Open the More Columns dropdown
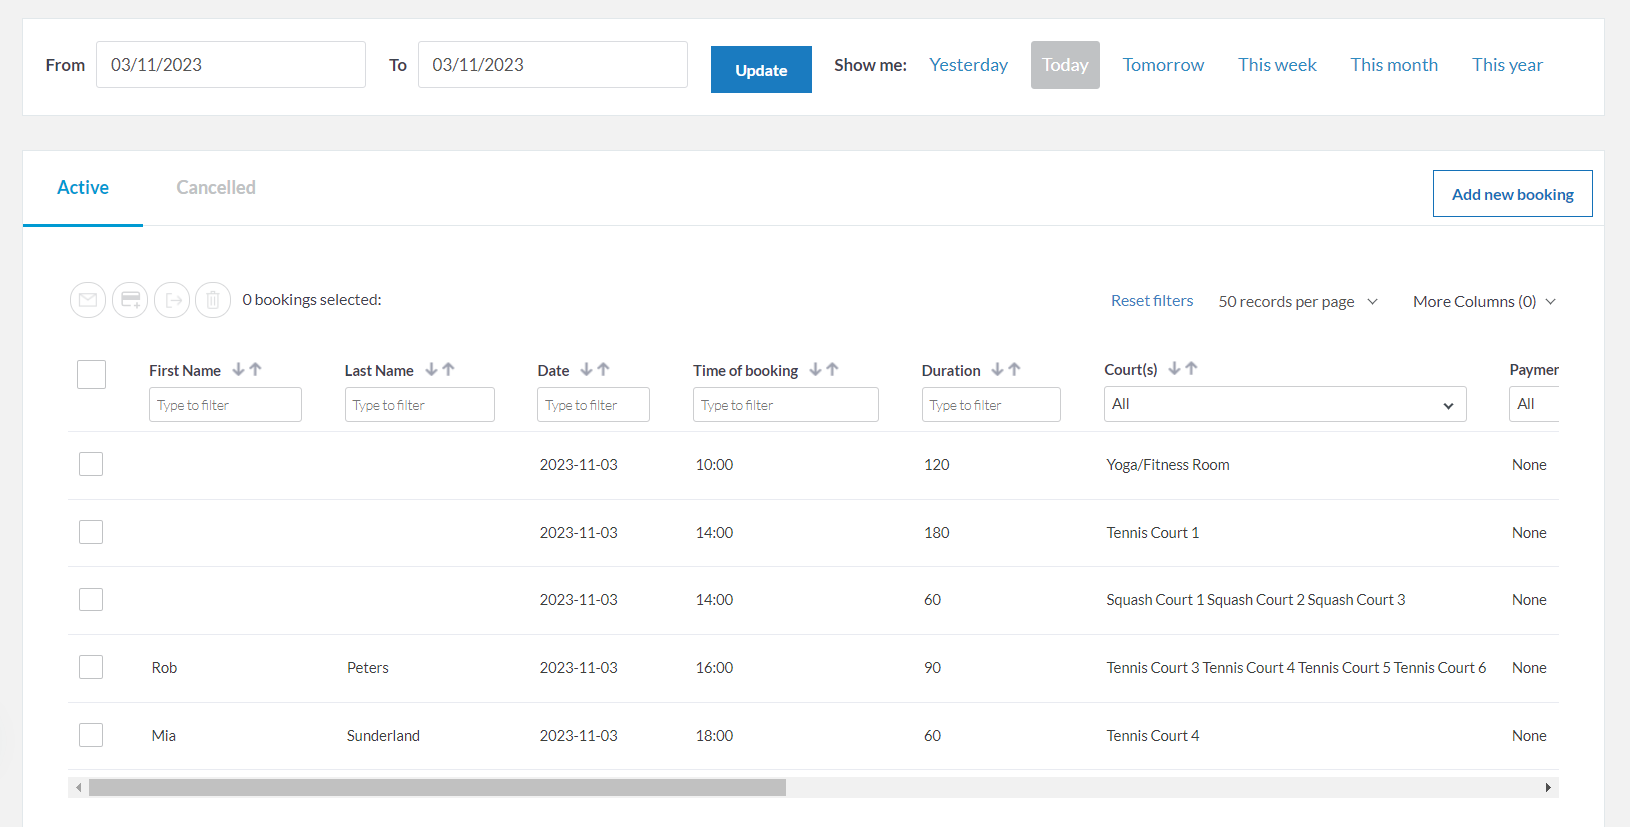Screen dimensions: 1630x827 pyautogui.click(x=1483, y=301)
